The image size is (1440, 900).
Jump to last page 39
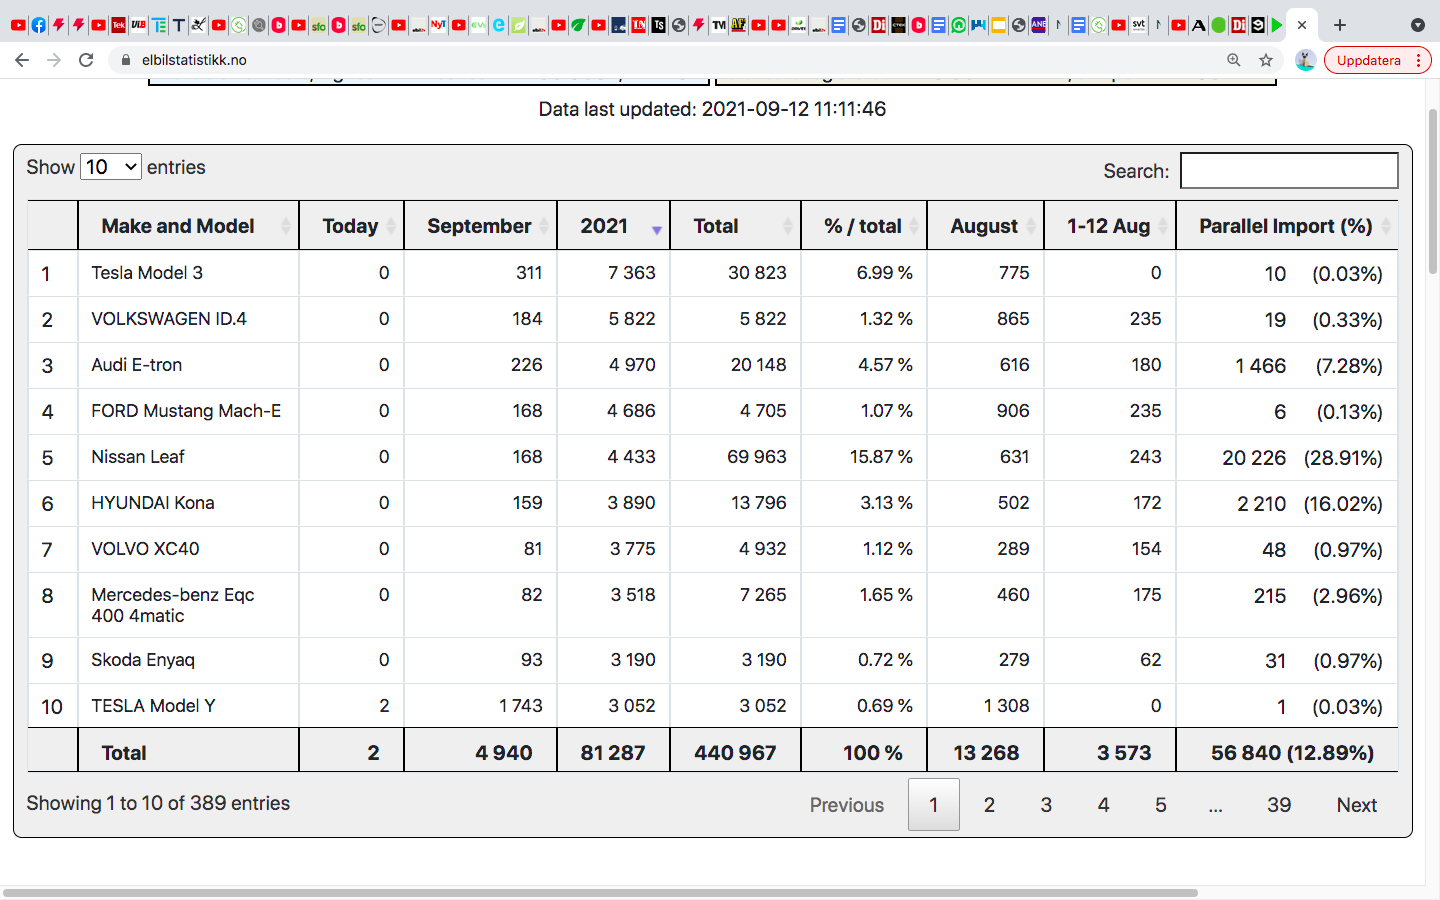pyautogui.click(x=1279, y=805)
